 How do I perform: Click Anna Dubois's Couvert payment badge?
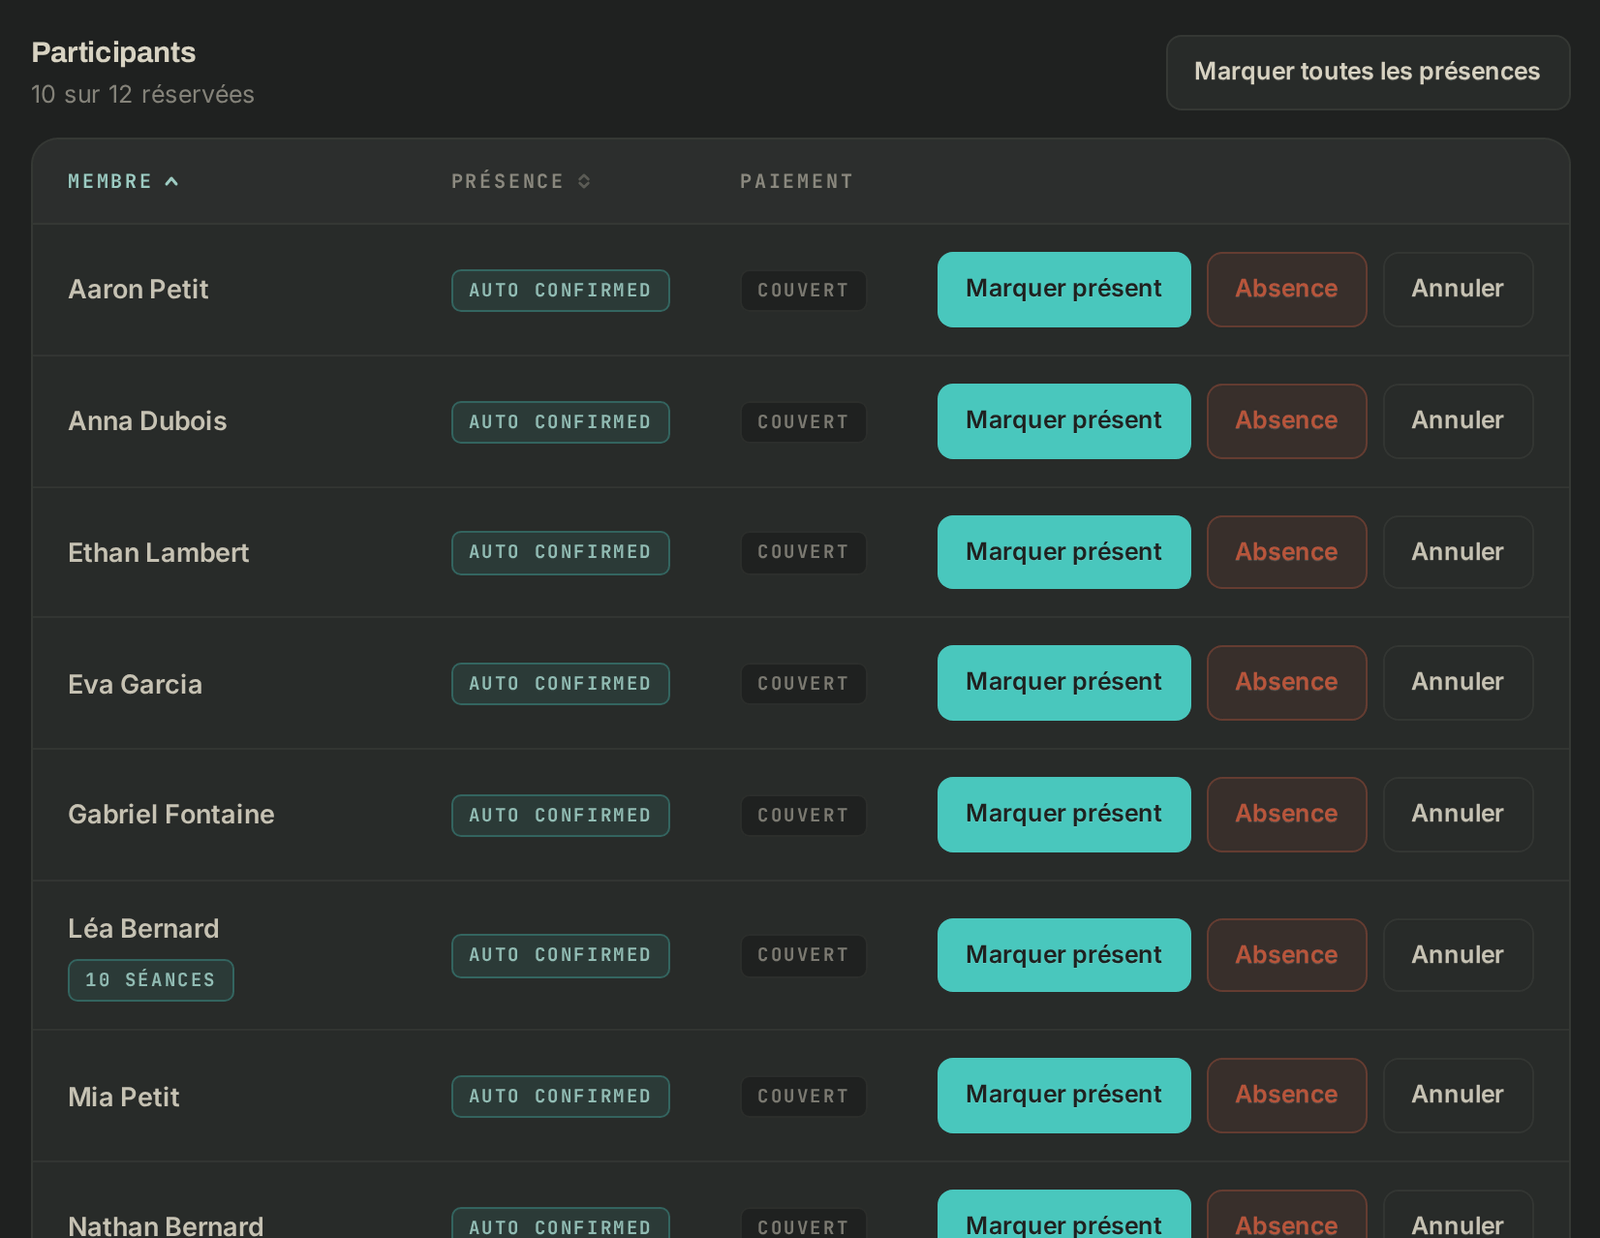click(803, 422)
